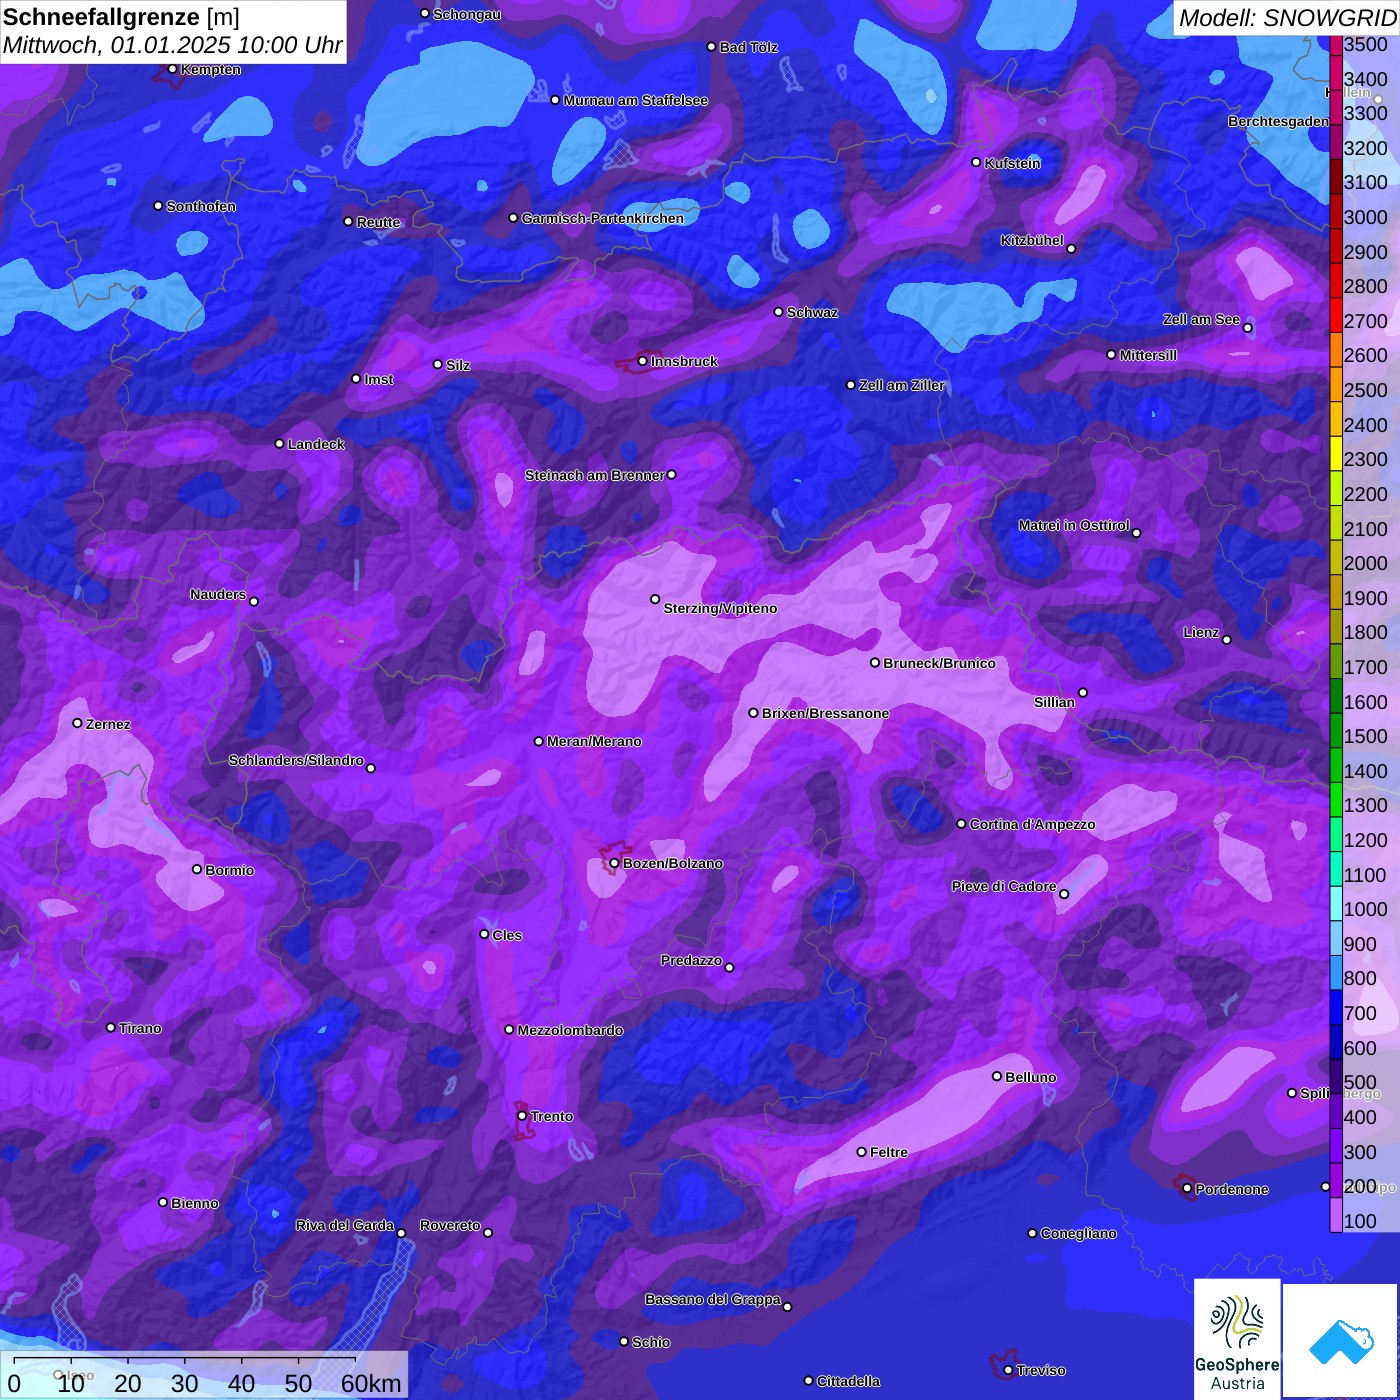Click the 'Sterzing/Vipiteno' label
Viewport: 1400px width, 1400px height.
click(x=720, y=608)
